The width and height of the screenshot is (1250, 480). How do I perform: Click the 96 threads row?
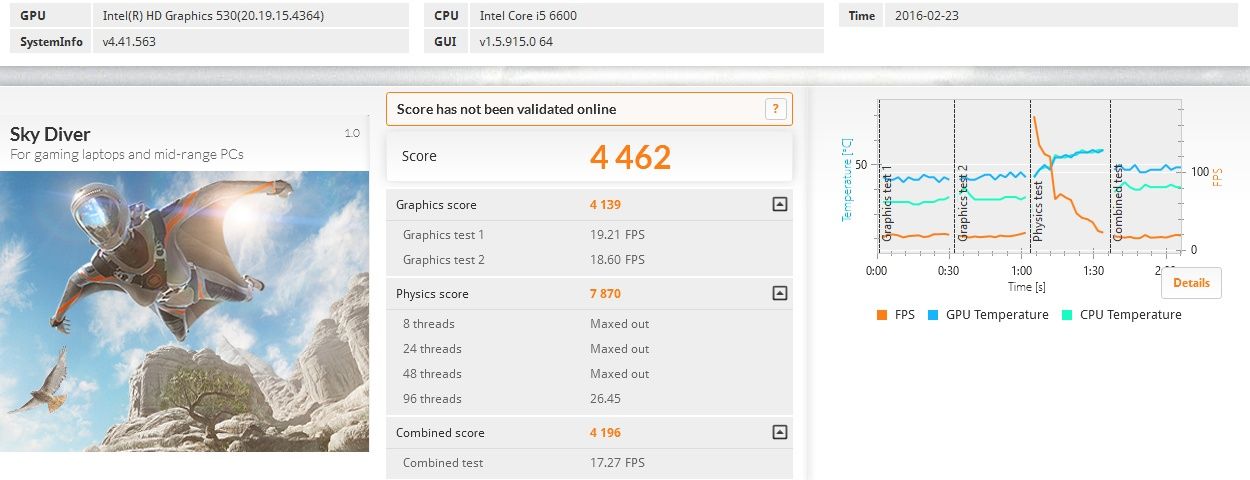(x=589, y=399)
